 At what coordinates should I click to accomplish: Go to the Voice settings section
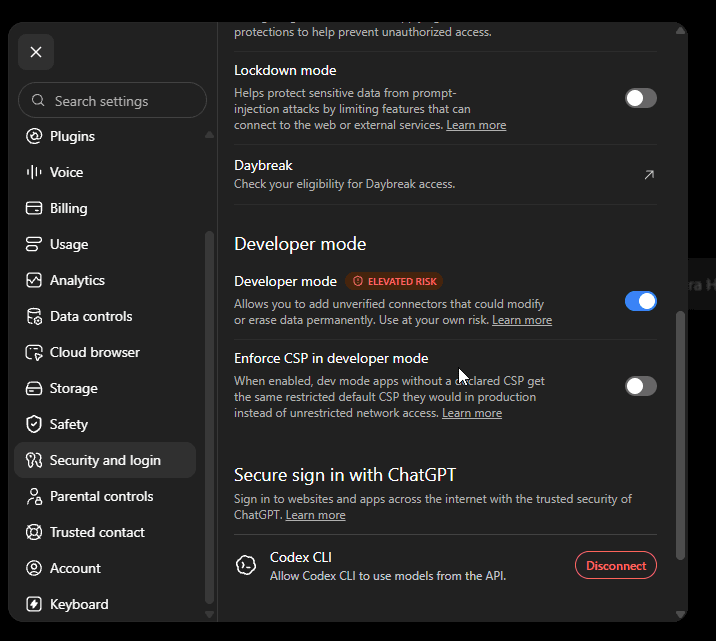105,172
